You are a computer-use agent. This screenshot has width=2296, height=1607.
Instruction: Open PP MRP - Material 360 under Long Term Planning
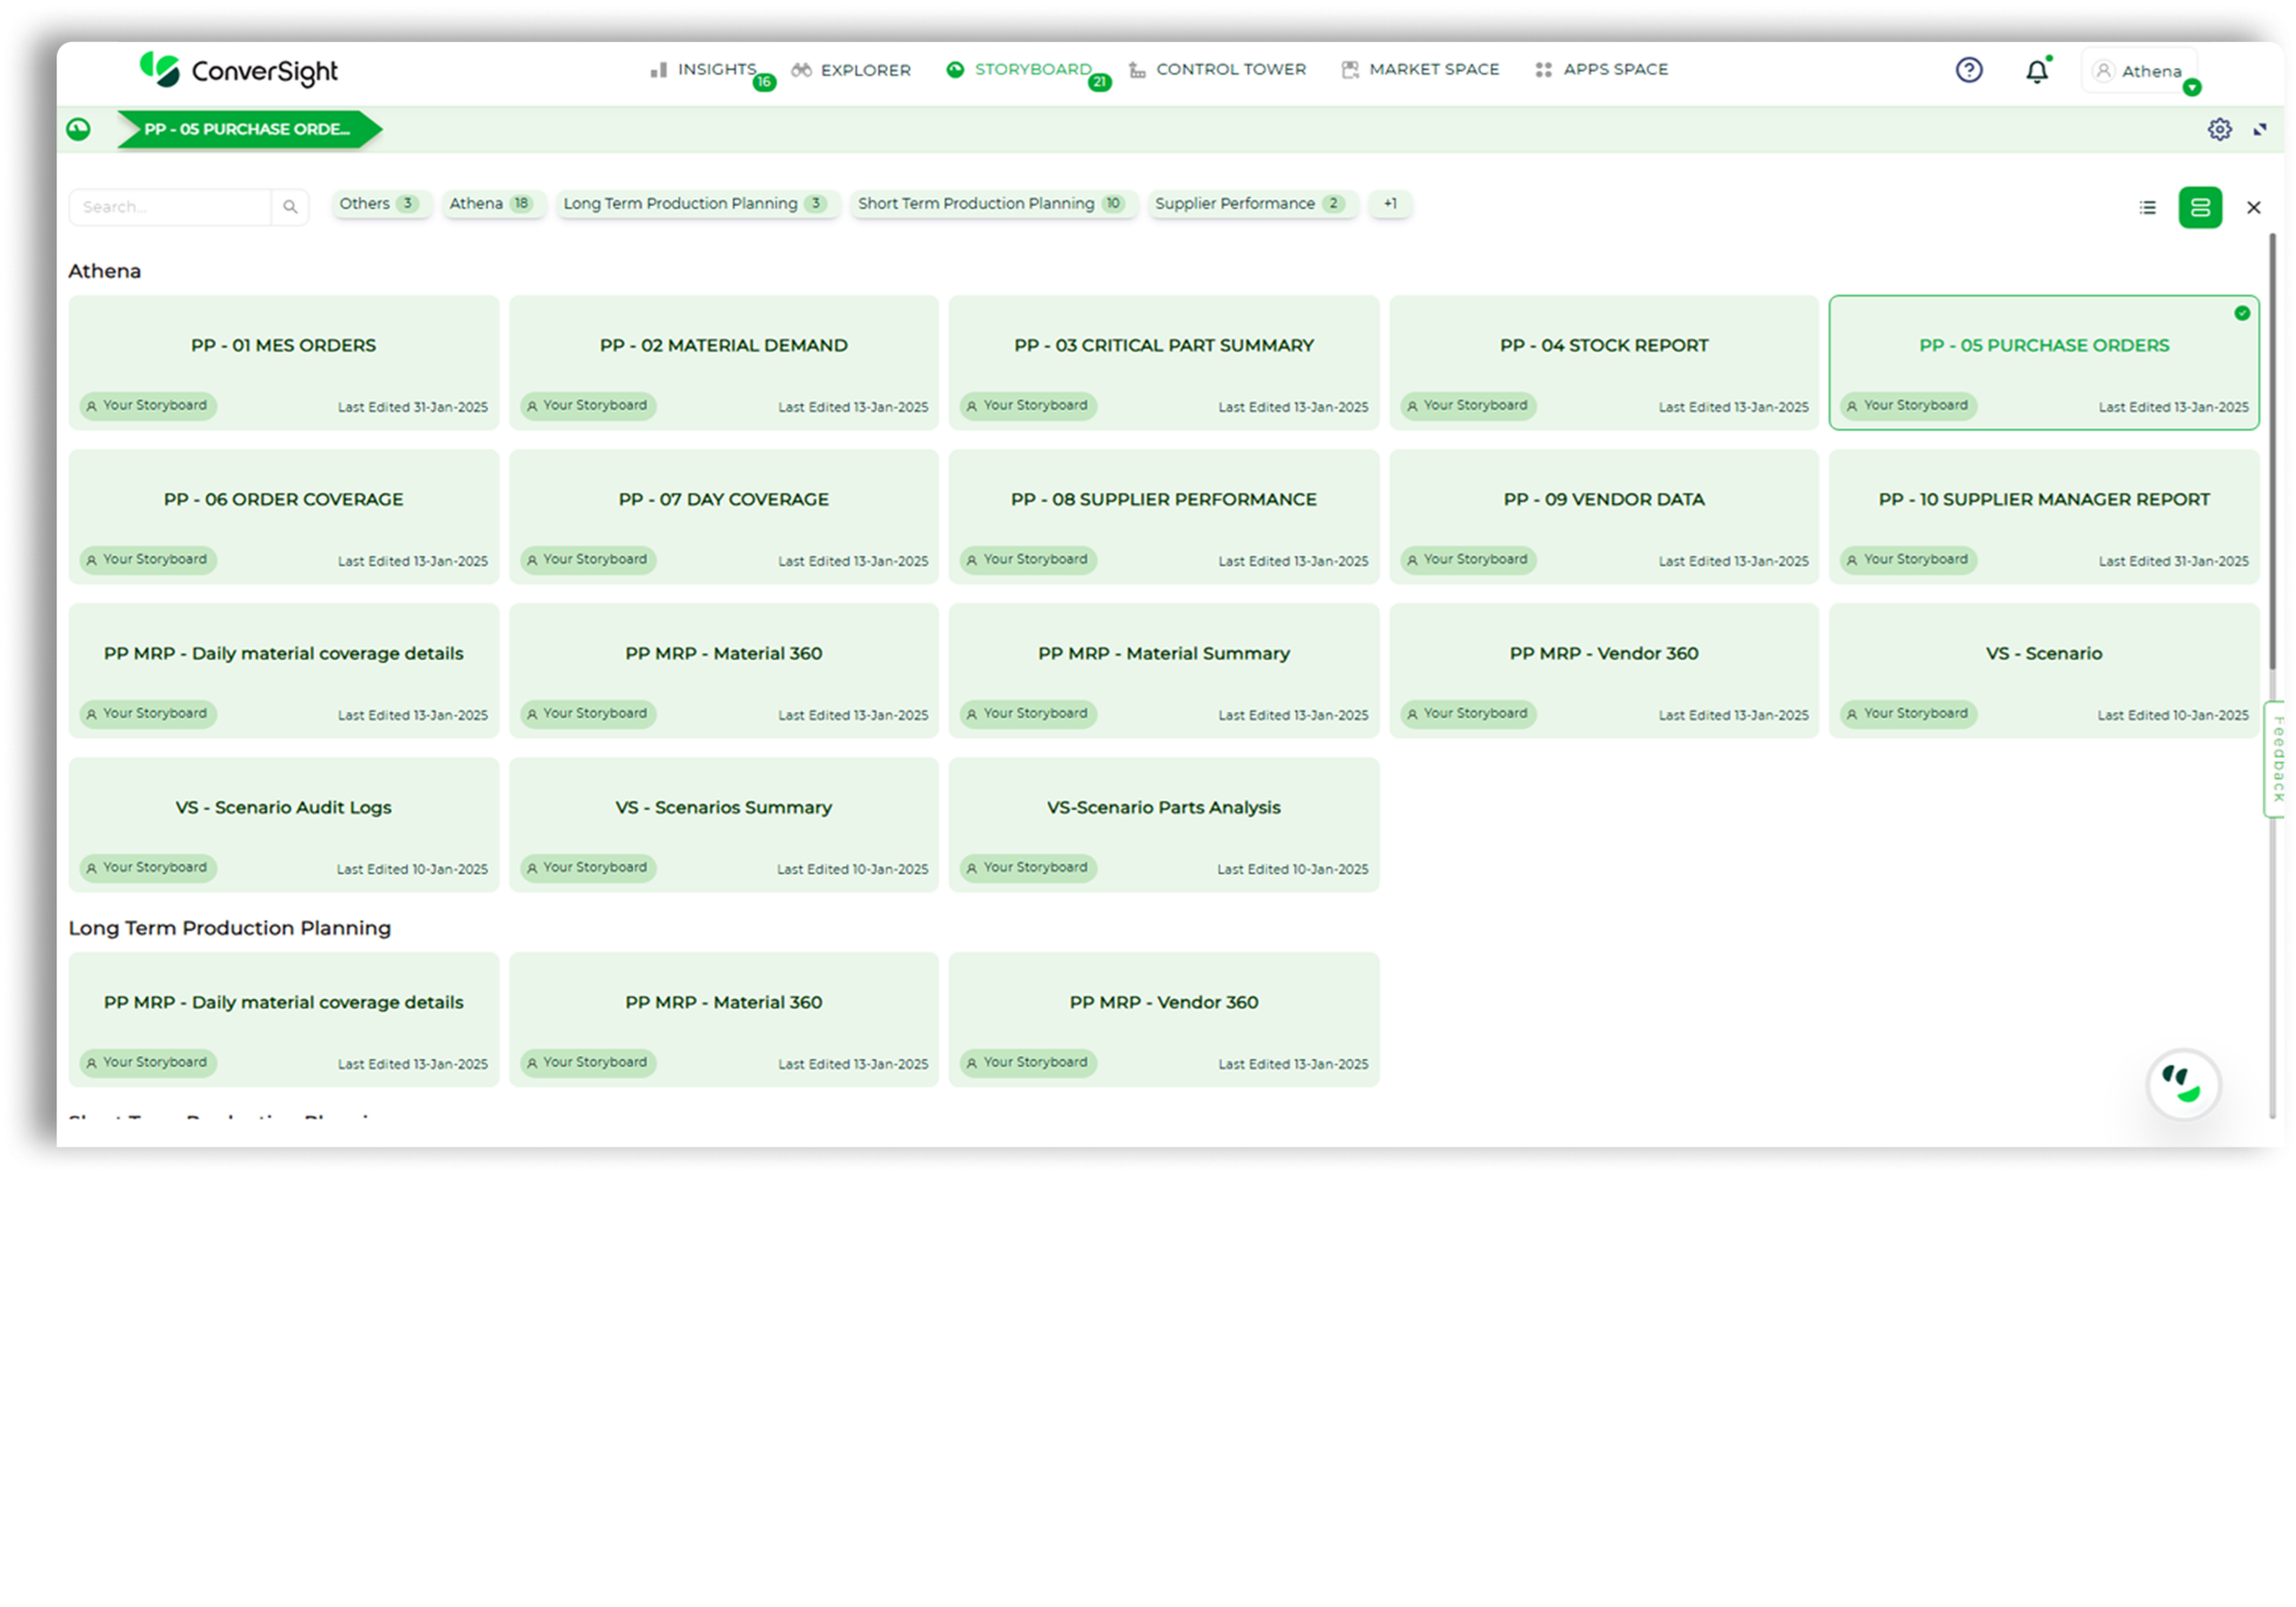pos(723,1019)
